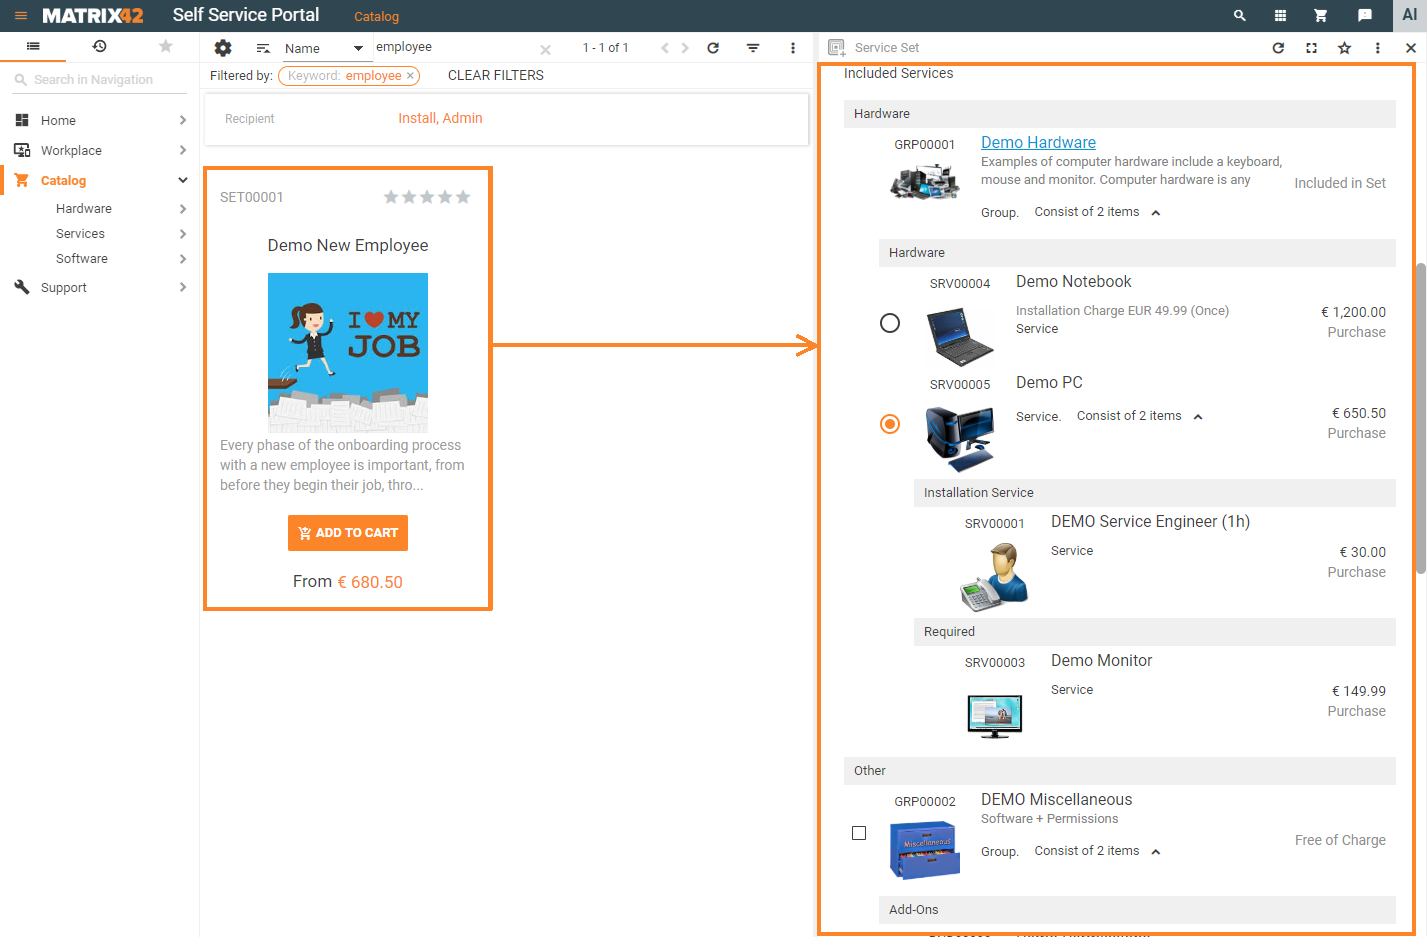The width and height of the screenshot is (1427, 937).
Task: Open the Demo Hardware link
Action: point(1038,143)
